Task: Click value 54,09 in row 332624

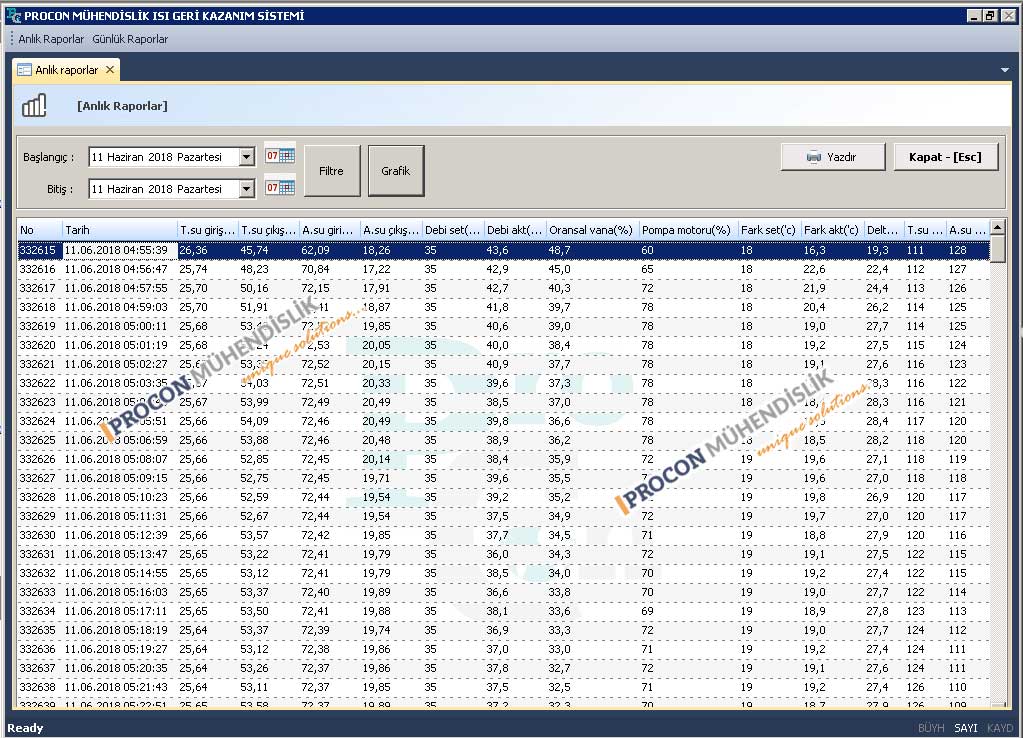Action: click(x=254, y=421)
